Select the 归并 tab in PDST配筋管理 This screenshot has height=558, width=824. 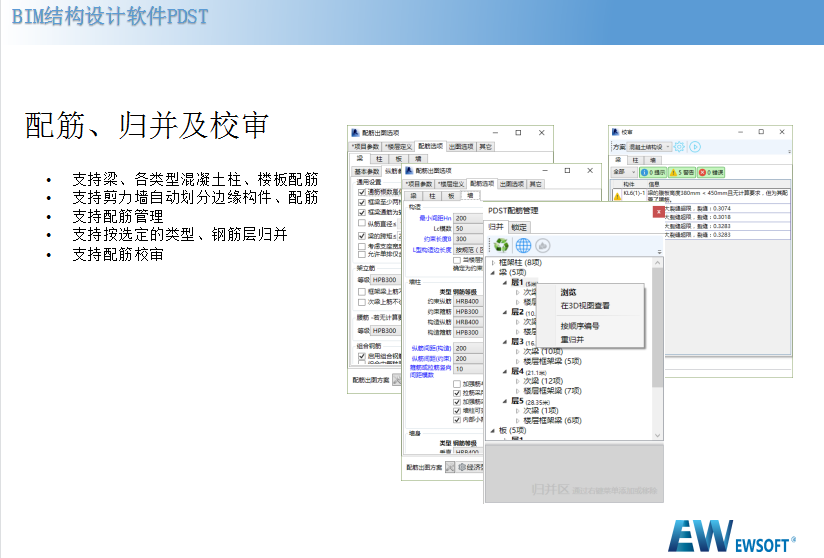(x=496, y=227)
